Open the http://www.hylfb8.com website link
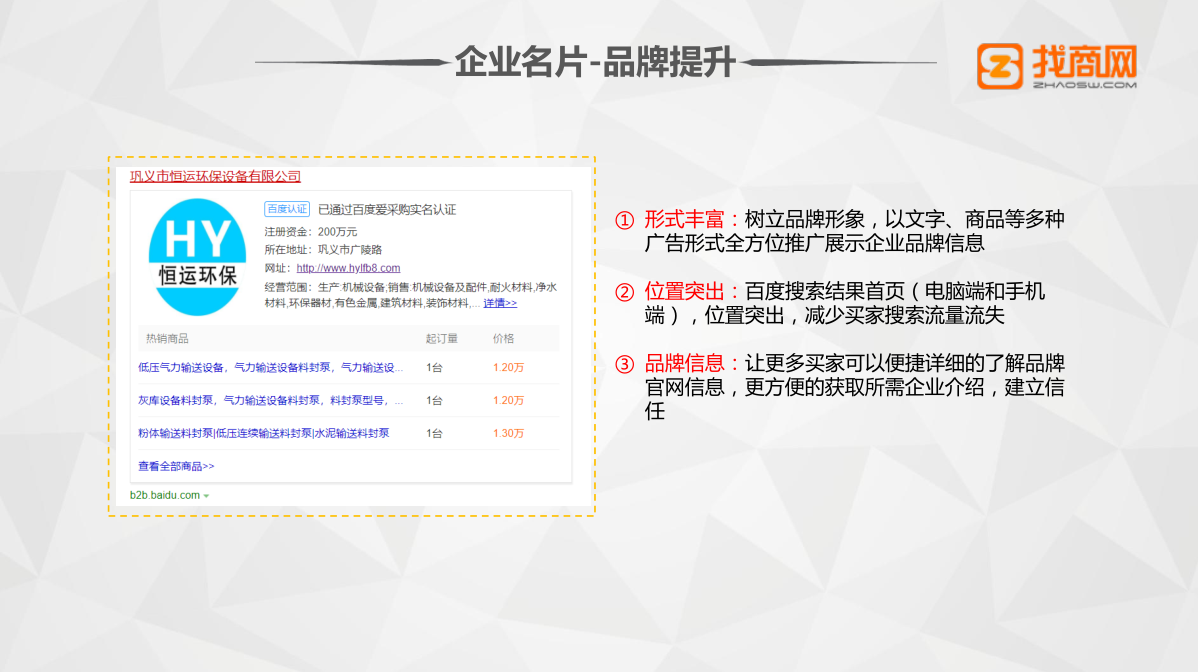This screenshot has height=672, width=1198. (x=348, y=268)
